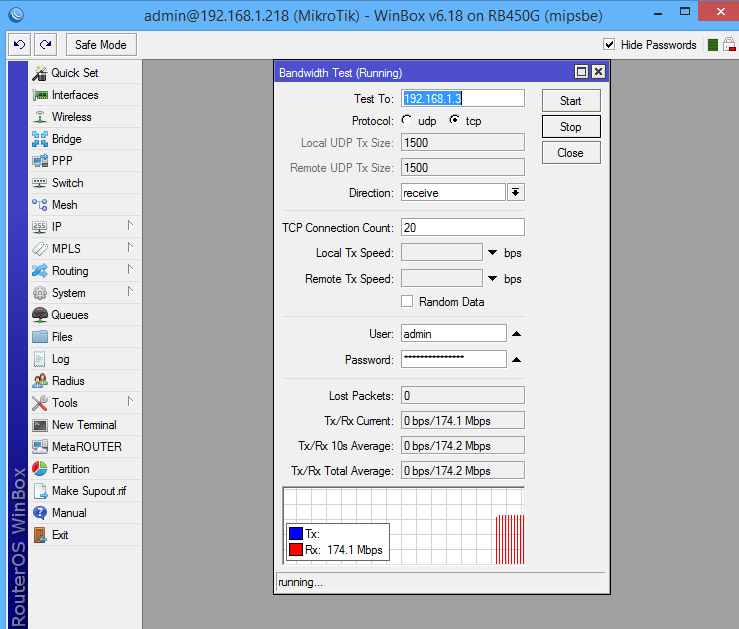Click the Start button
The image size is (739, 629).
point(571,101)
